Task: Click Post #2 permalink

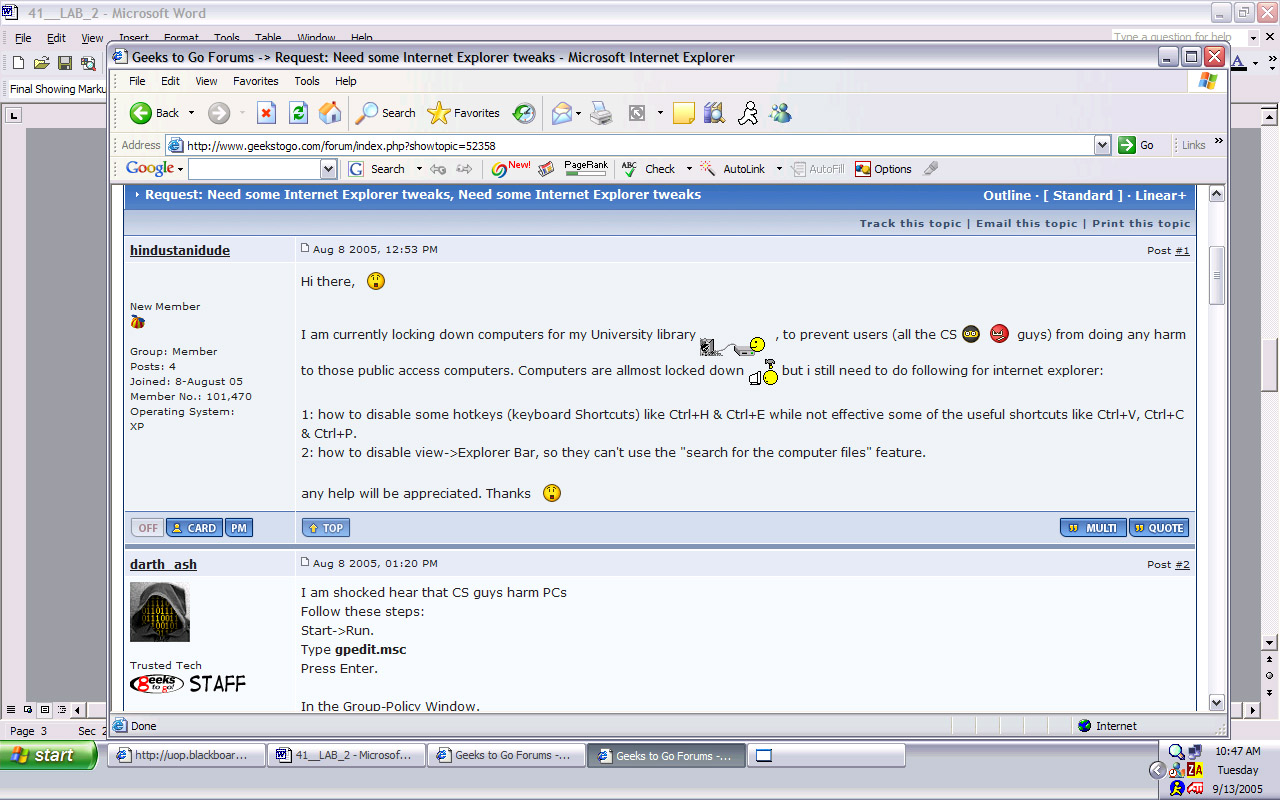Action: (x=1182, y=565)
